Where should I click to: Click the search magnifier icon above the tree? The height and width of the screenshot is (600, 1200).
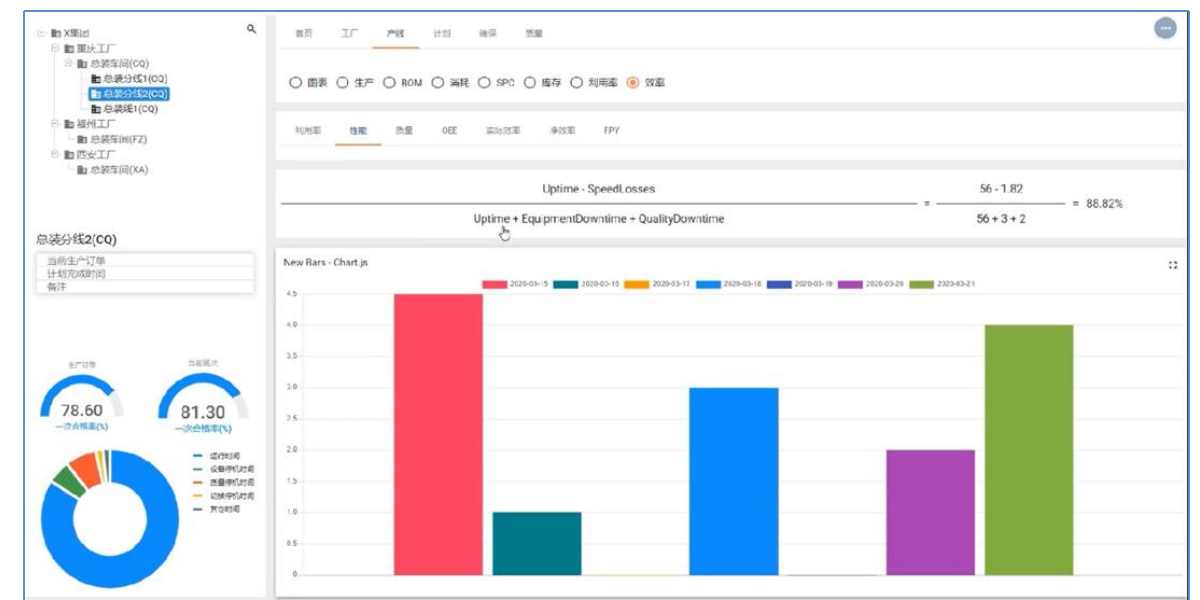point(251,30)
